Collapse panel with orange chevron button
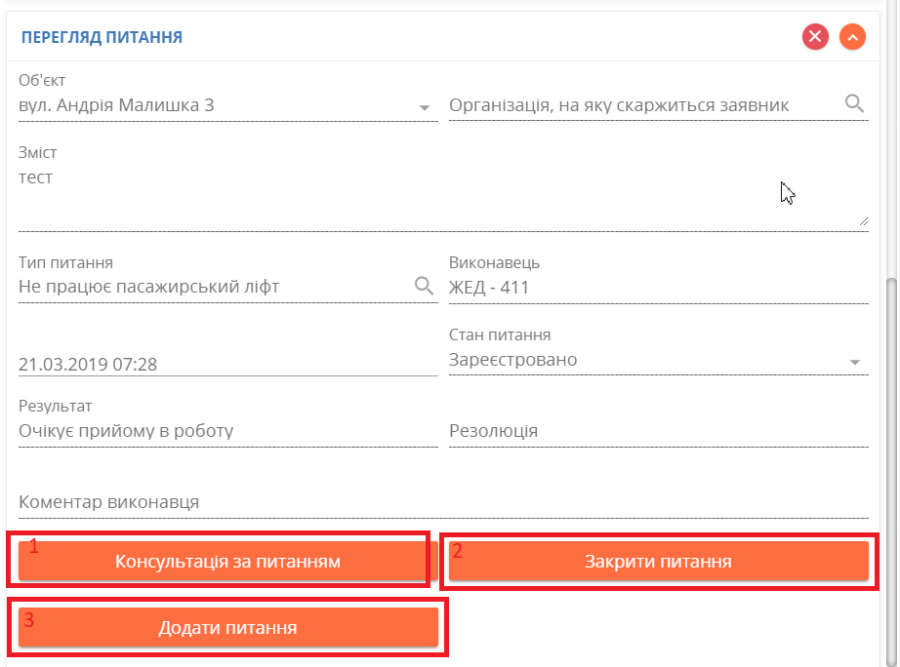Screen dimensions: 900x667 point(852,37)
